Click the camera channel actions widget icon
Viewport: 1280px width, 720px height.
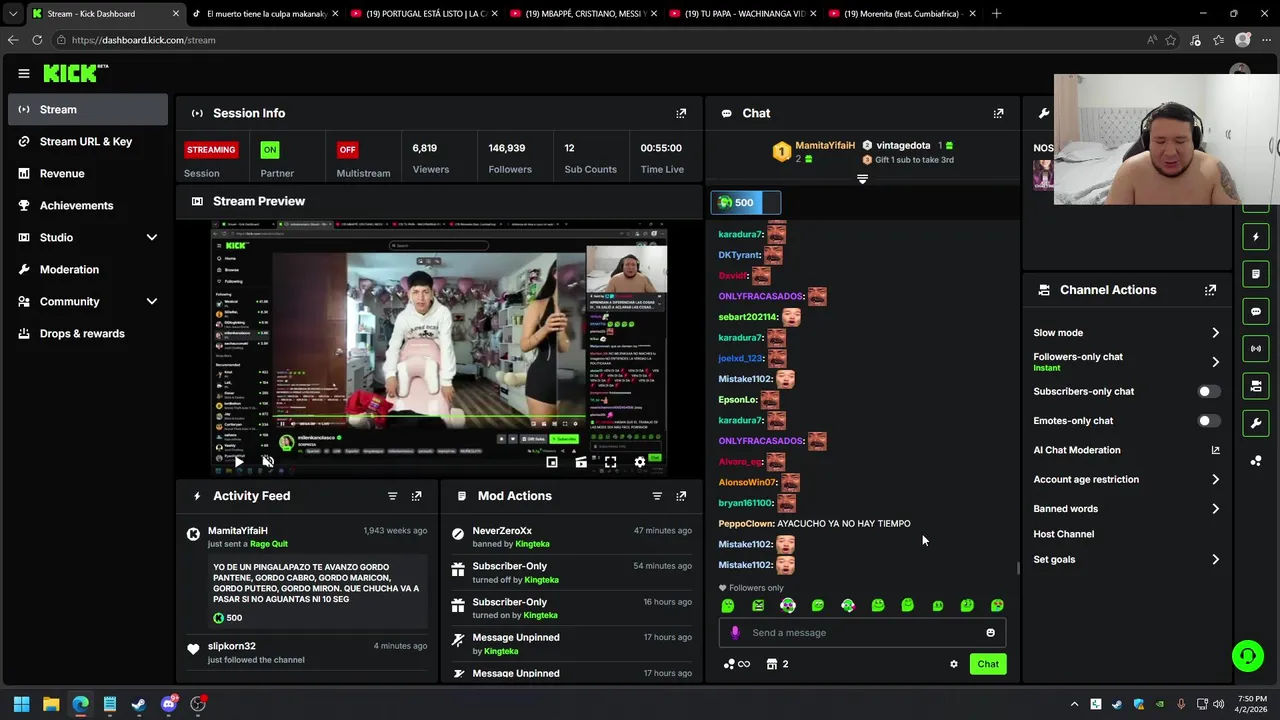point(1256,386)
